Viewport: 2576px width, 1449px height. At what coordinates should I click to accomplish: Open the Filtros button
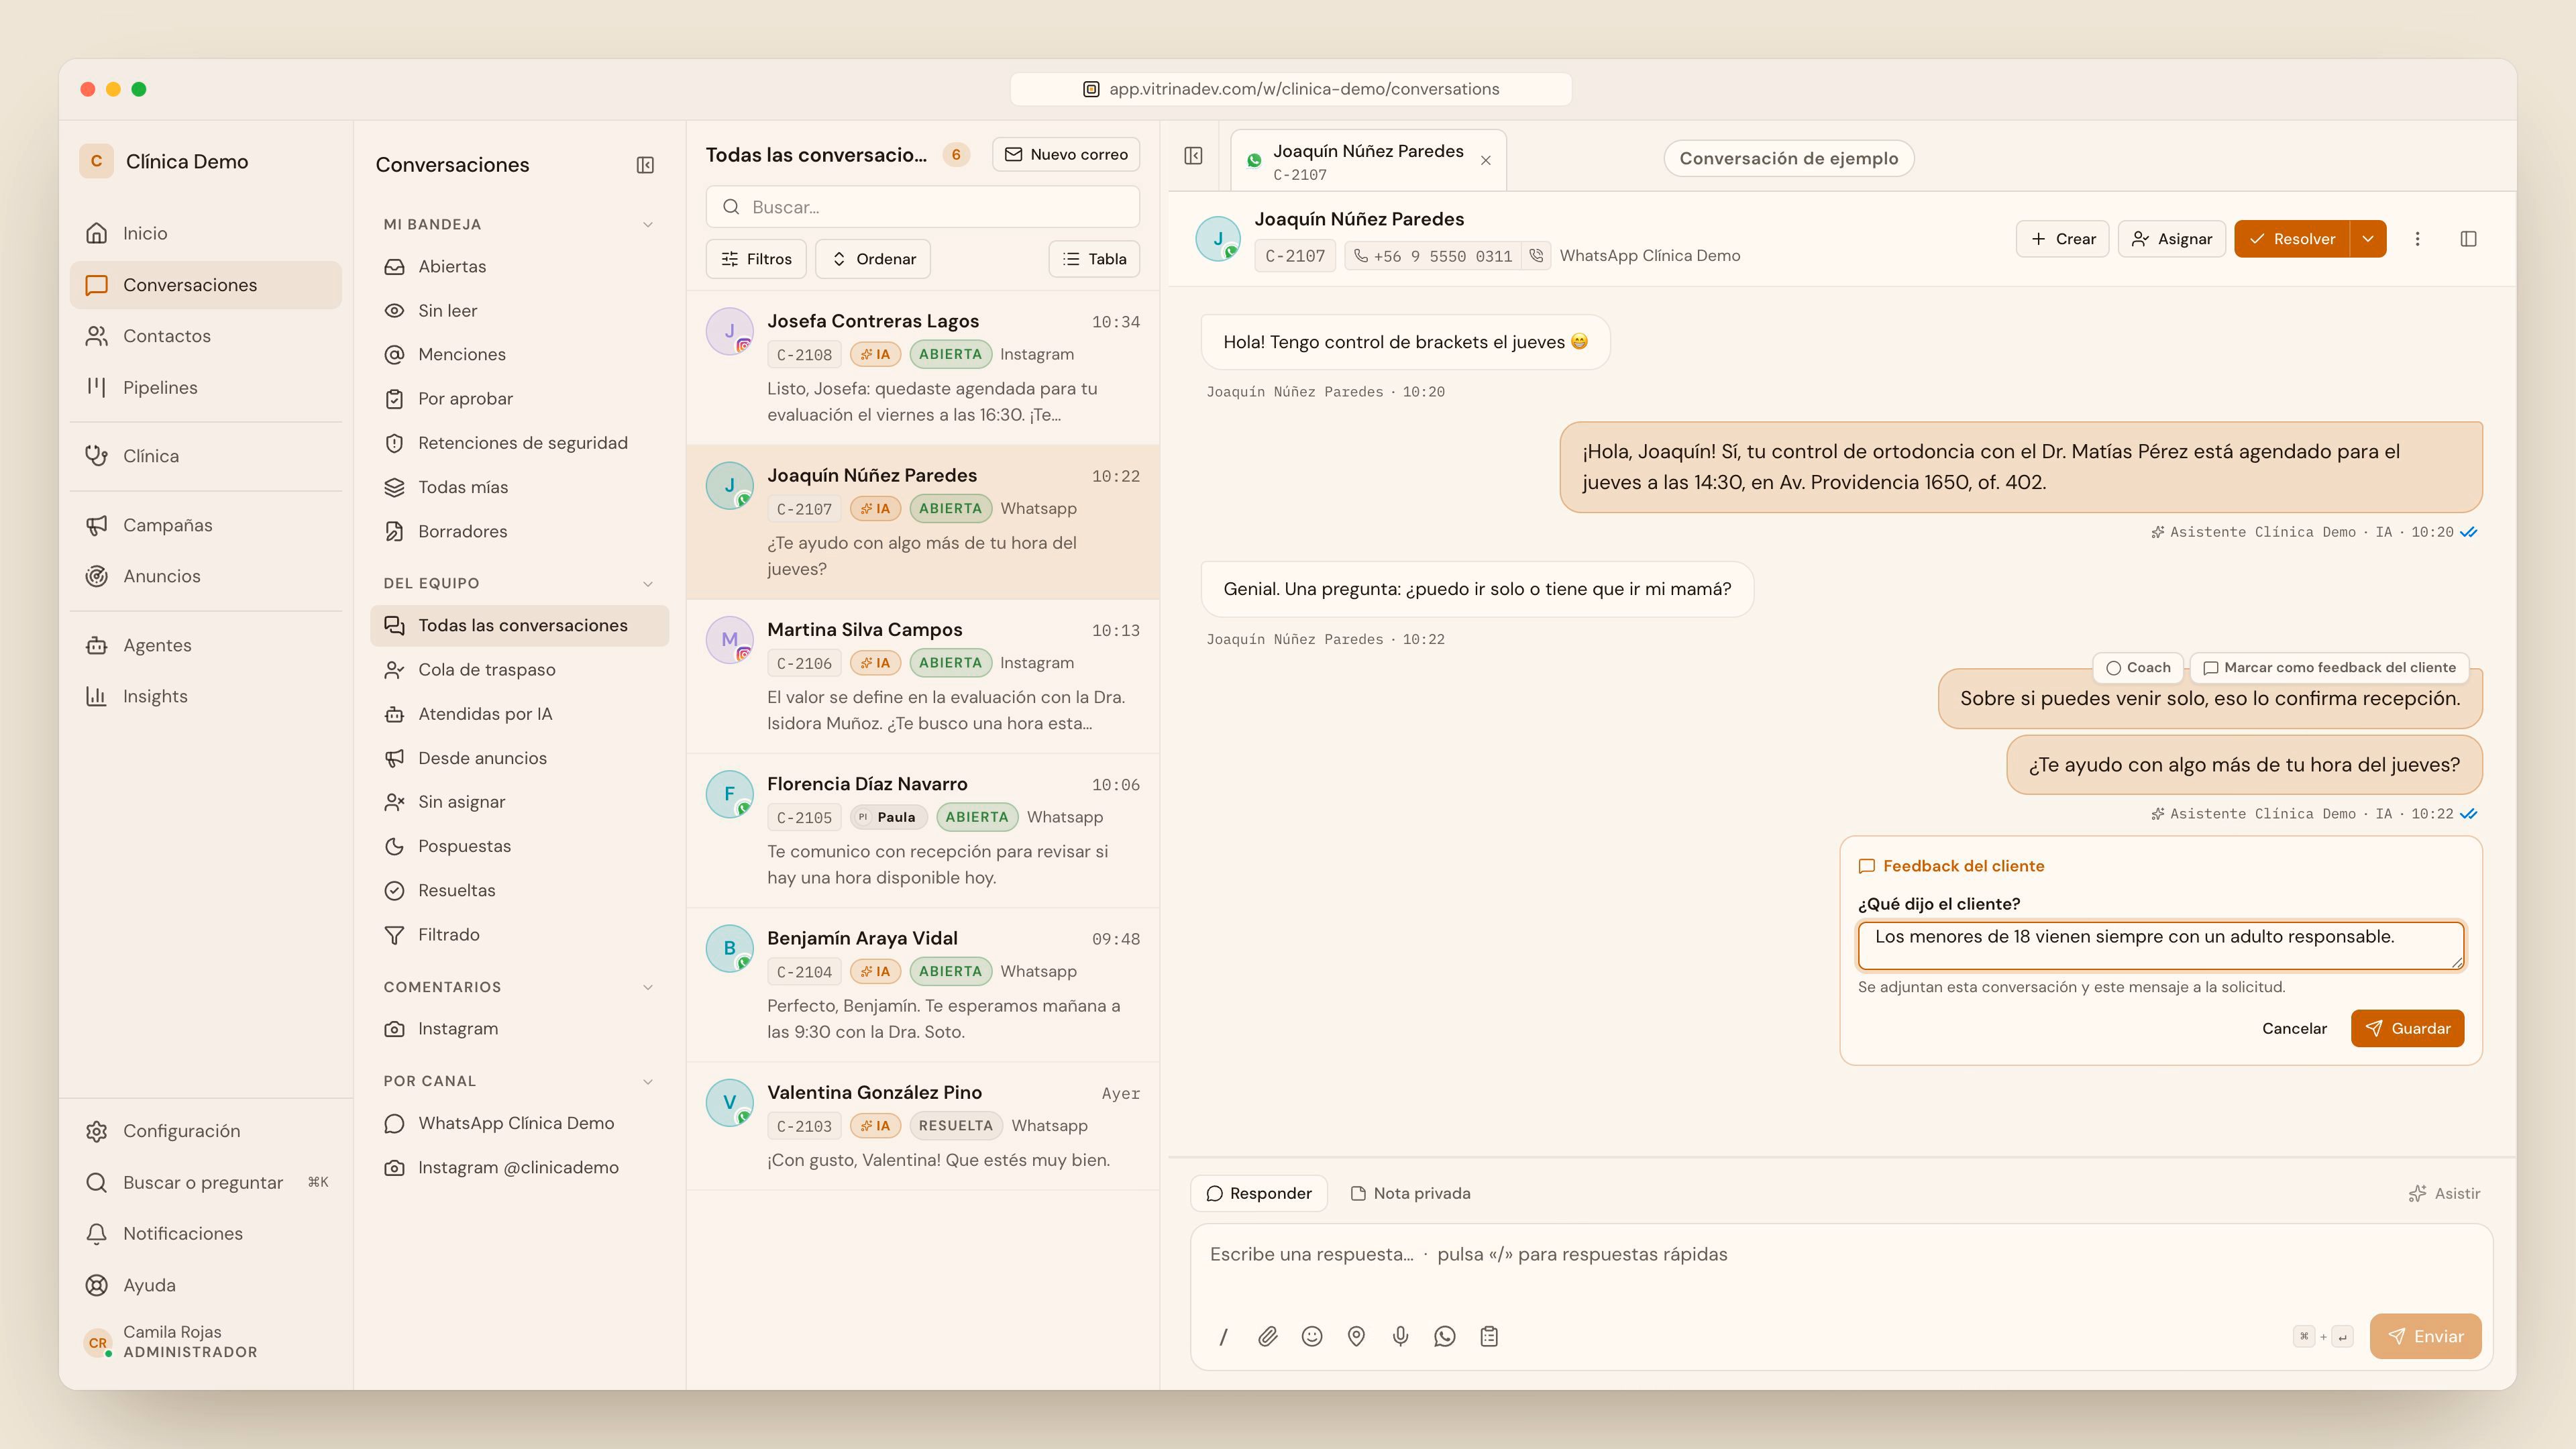(756, 259)
